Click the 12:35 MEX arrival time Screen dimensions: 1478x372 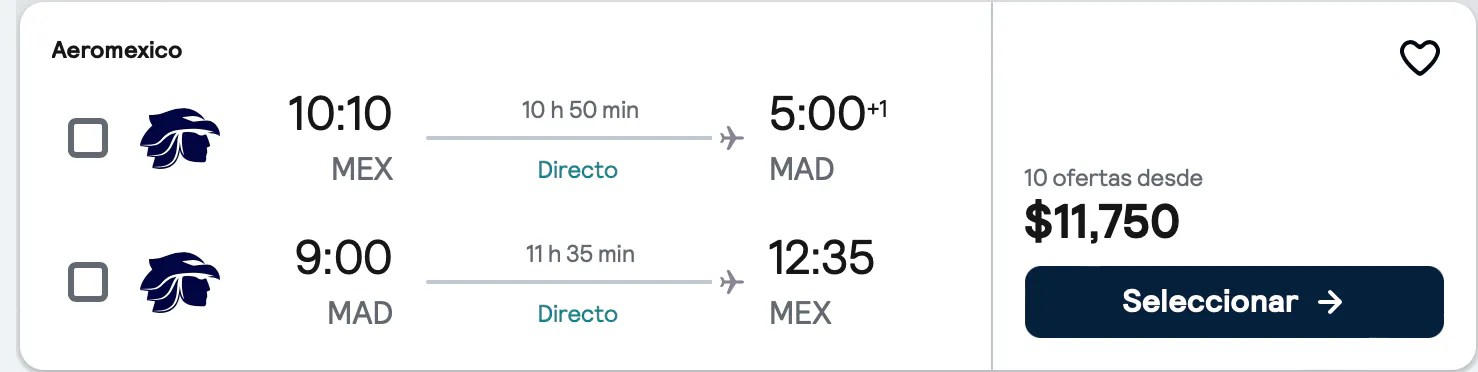coord(821,259)
